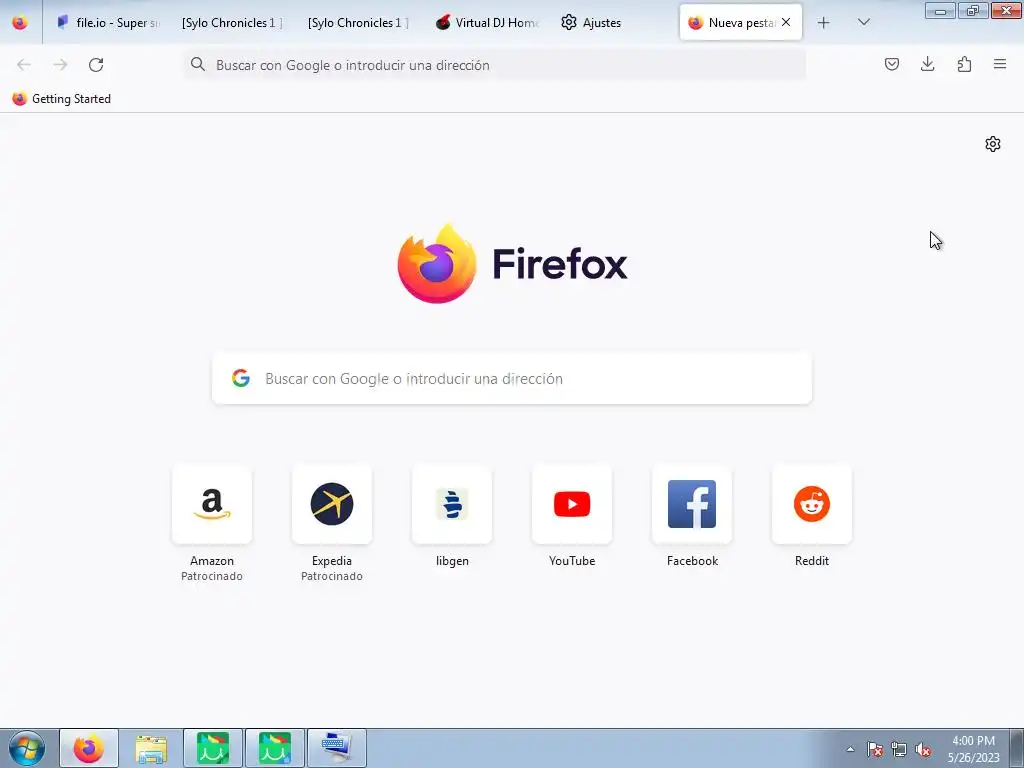Open Windows Explorer from taskbar
1024x768 pixels.
coord(151,748)
